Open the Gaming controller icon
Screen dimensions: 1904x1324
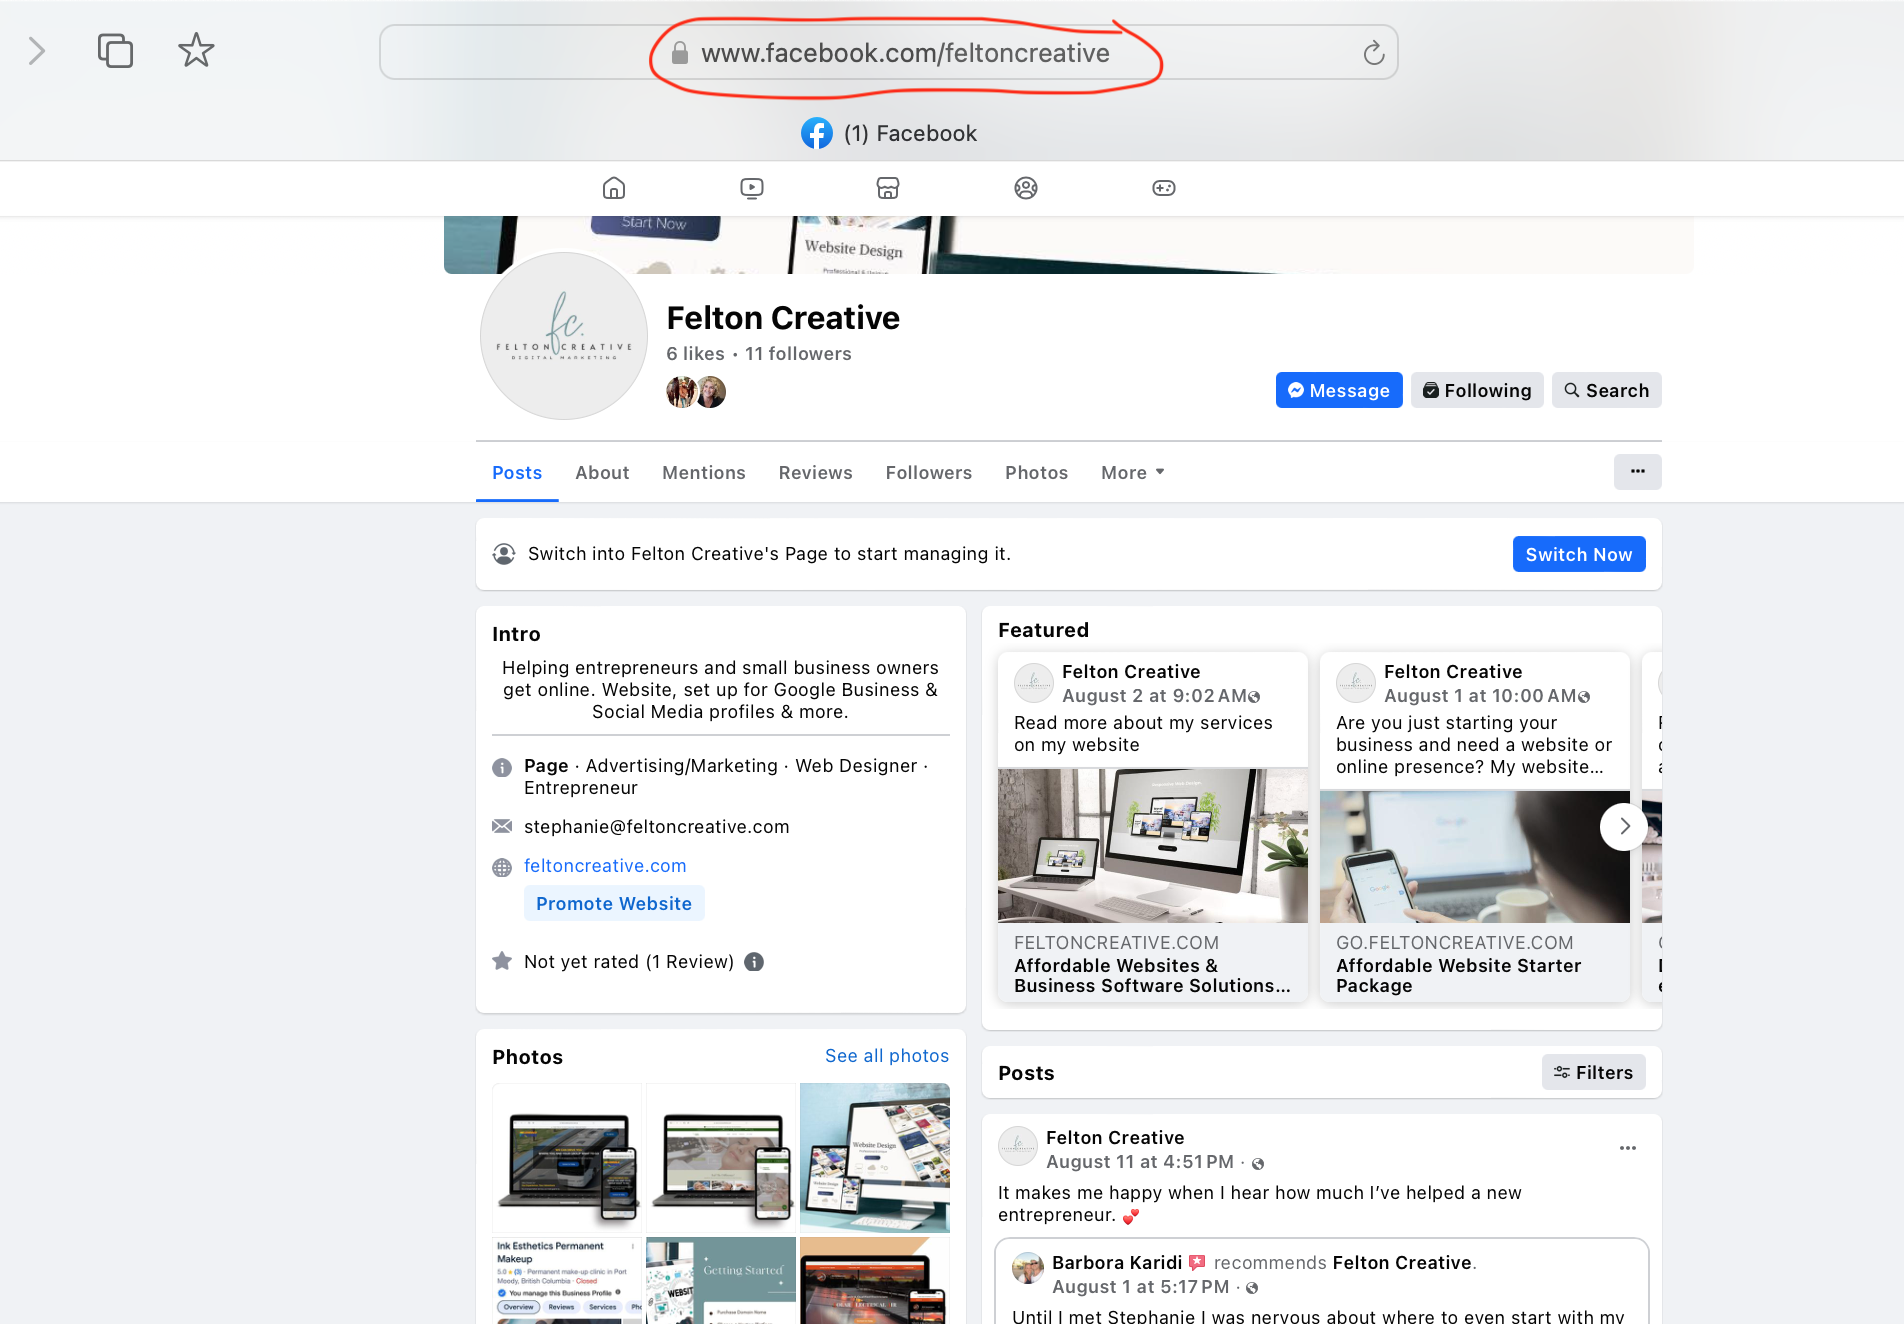click(x=1164, y=188)
